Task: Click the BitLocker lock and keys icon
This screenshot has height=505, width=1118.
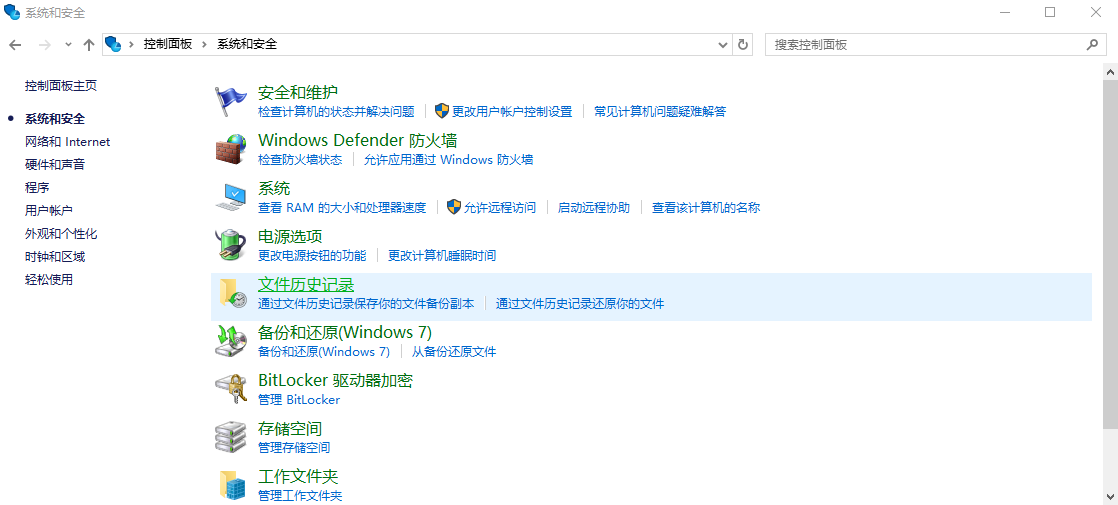Action: coord(231,389)
